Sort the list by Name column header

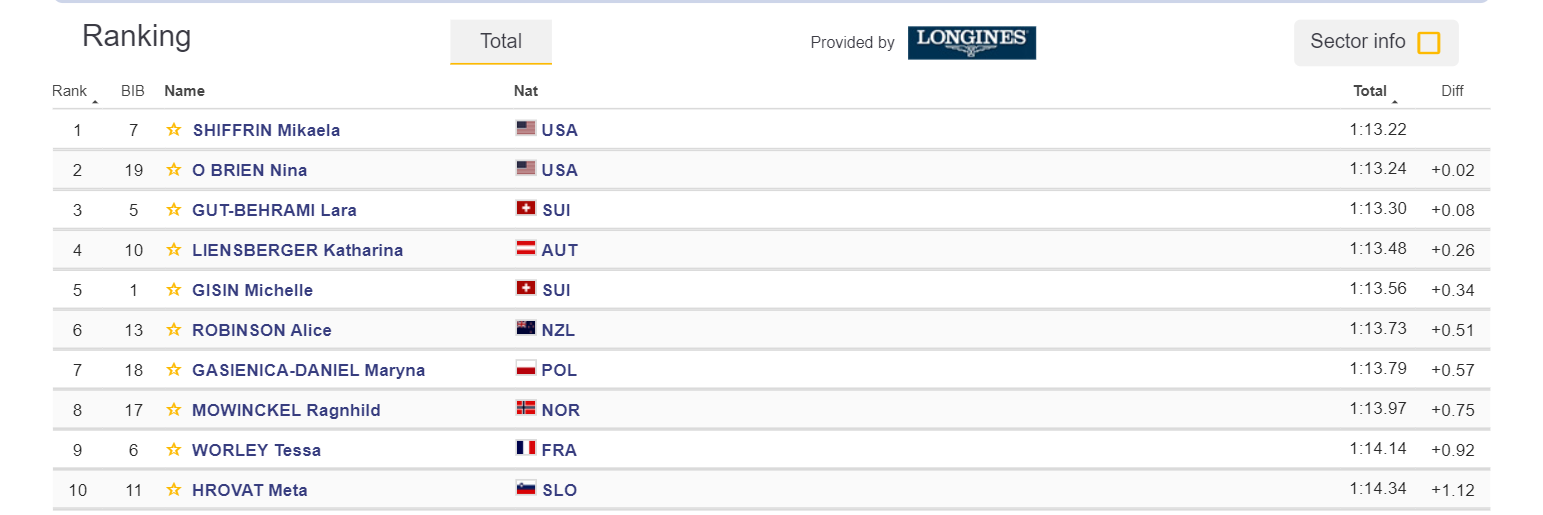184,91
